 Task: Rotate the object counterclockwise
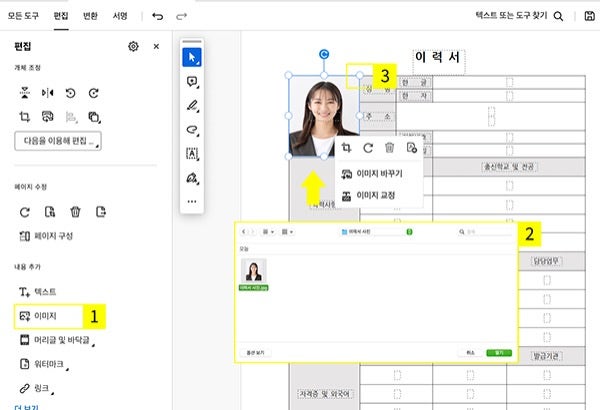[x=70, y=93]
